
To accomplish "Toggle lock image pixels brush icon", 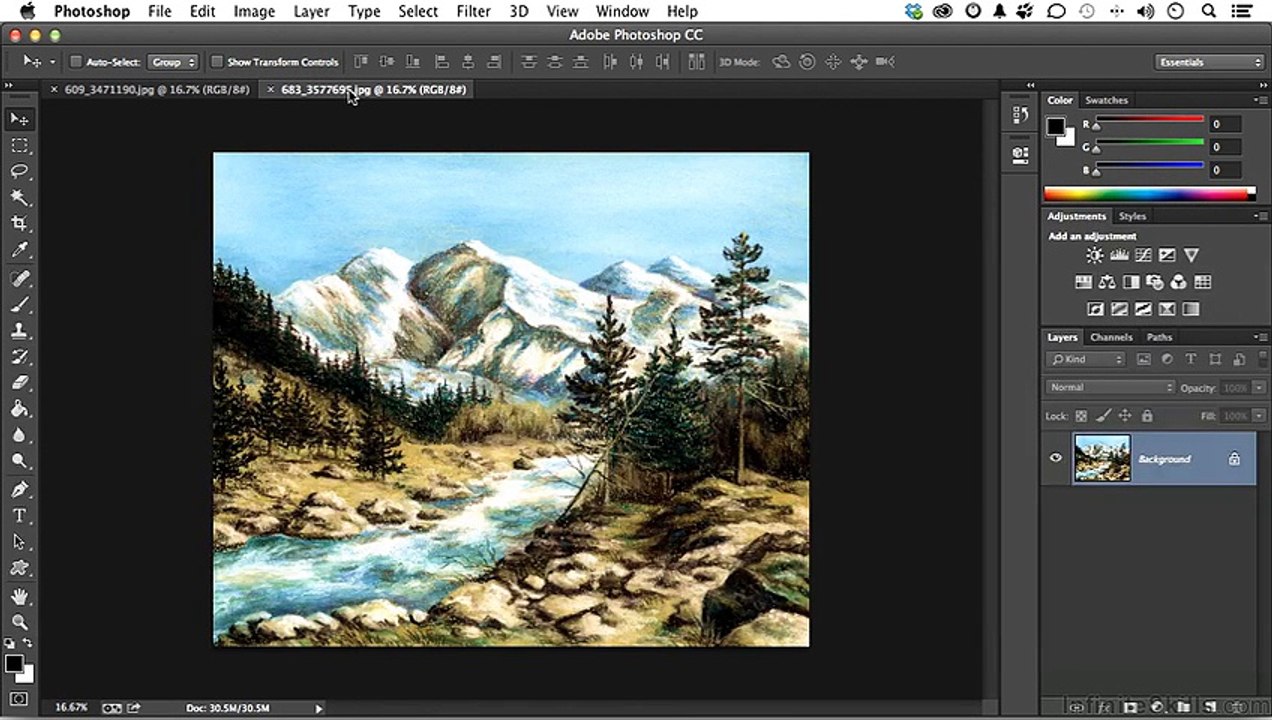I will coord(1103,416).
